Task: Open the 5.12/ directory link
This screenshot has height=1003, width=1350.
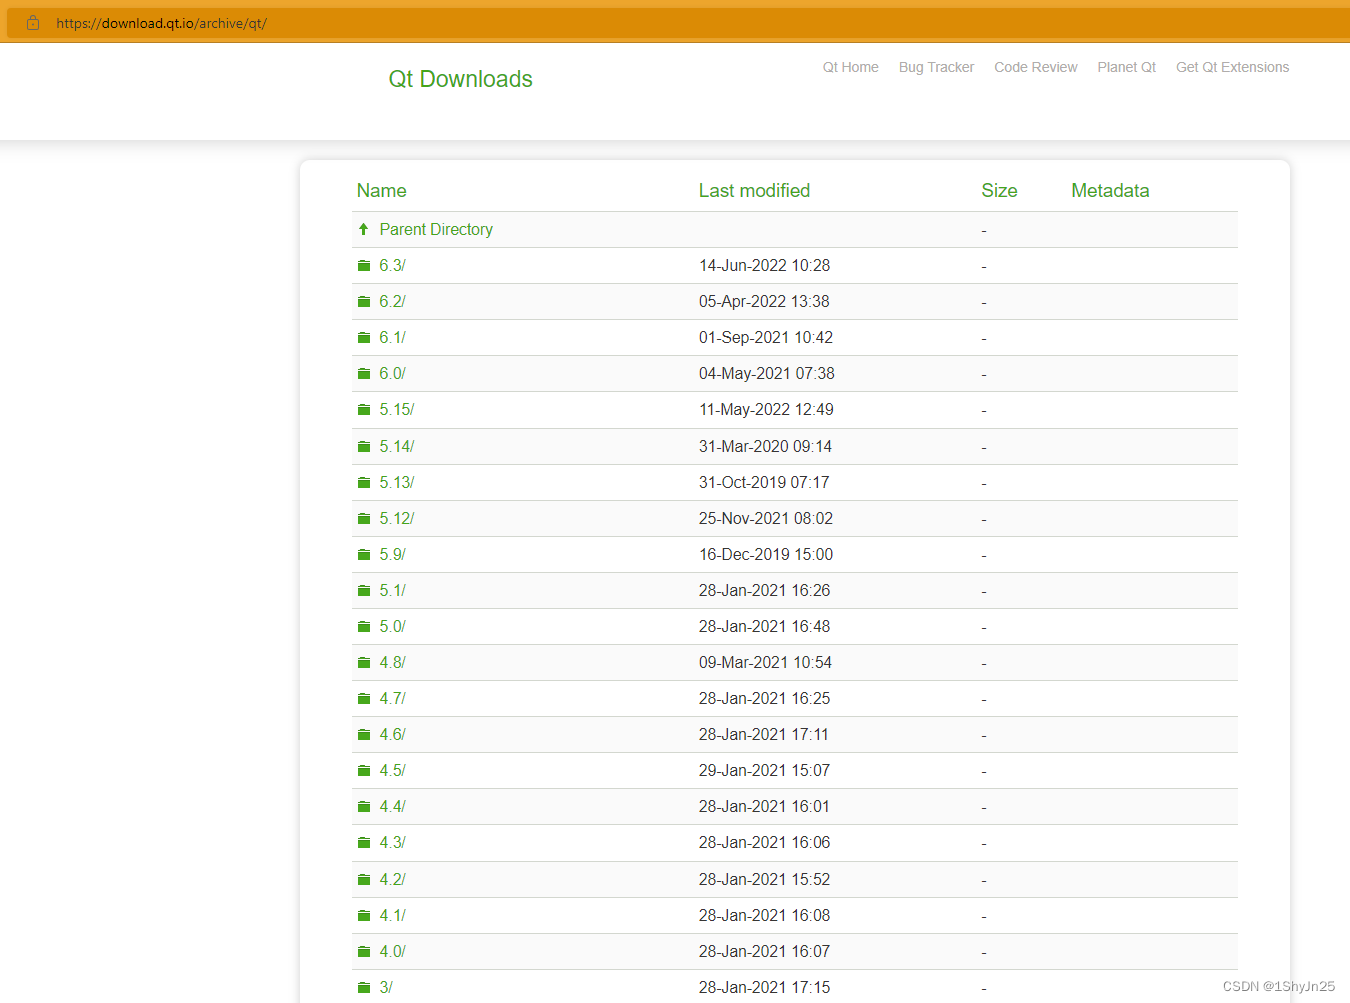Action: point(396,518)
